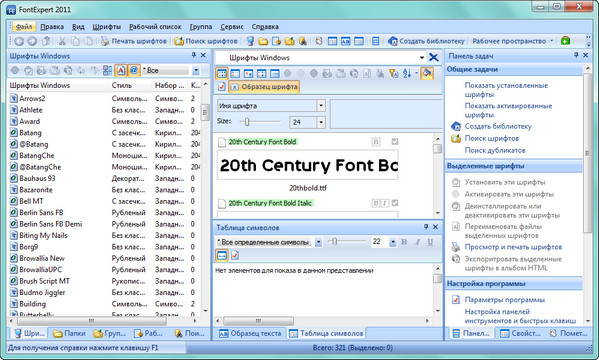Switch to Образец текста tab

click(x=250, y=333)
